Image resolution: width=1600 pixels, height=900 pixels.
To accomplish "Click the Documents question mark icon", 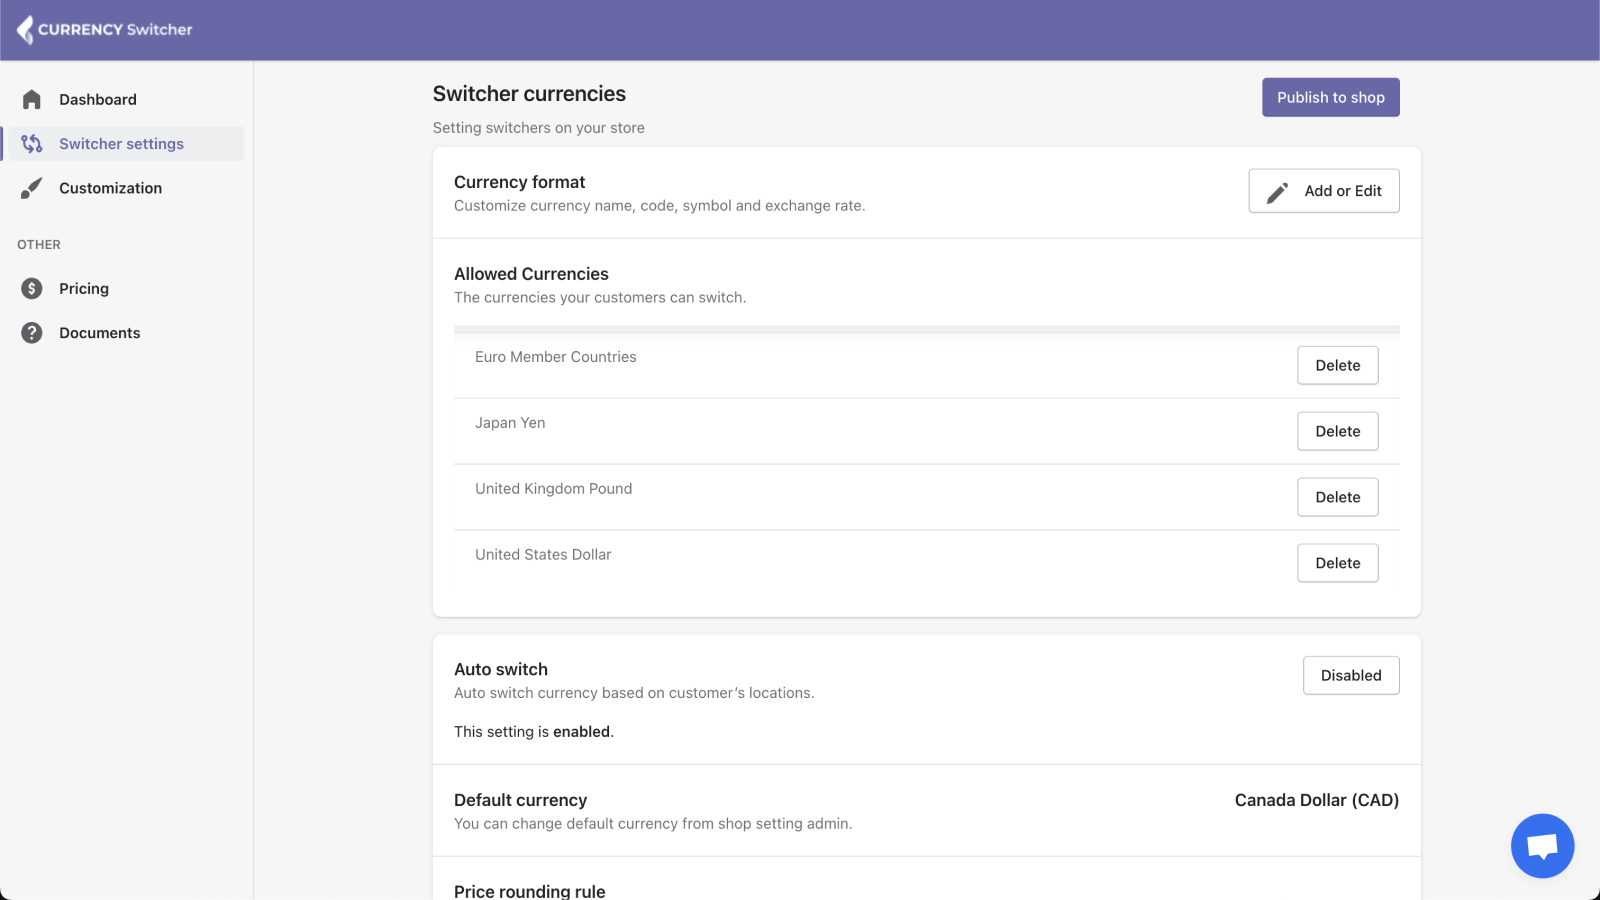I will click(31, 332).
